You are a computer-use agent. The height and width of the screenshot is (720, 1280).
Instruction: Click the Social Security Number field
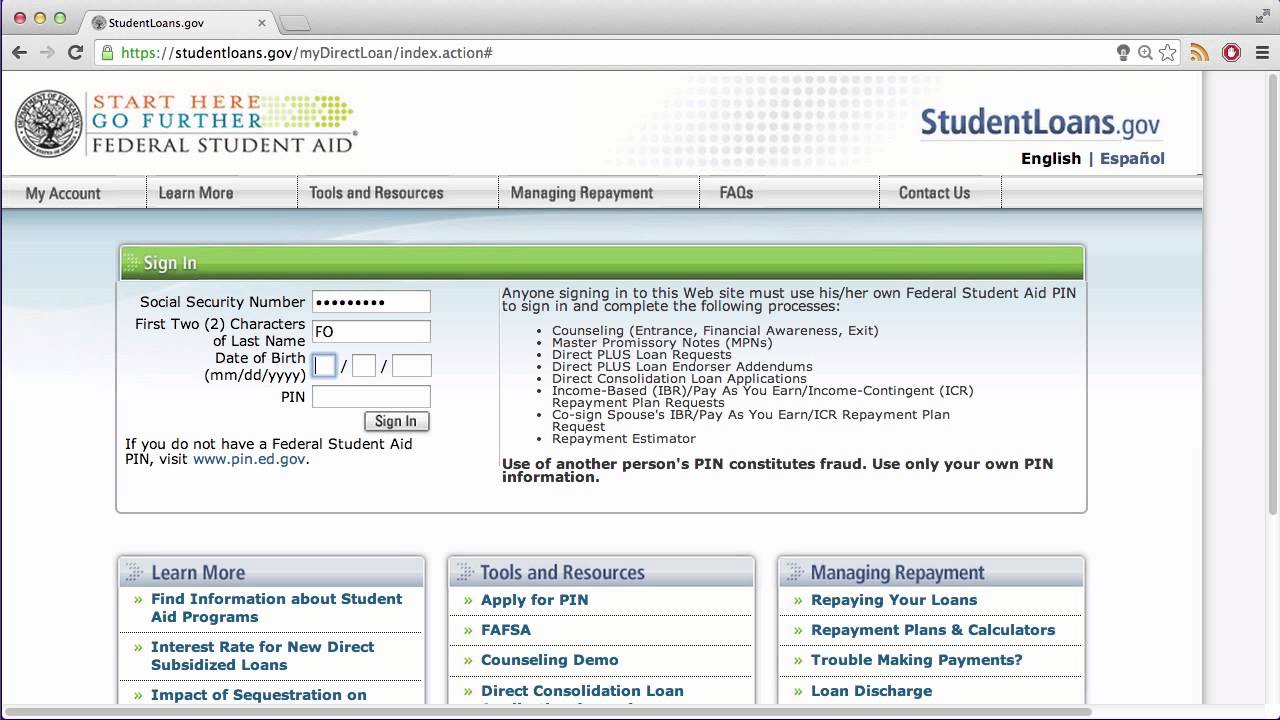coord(371,302)
